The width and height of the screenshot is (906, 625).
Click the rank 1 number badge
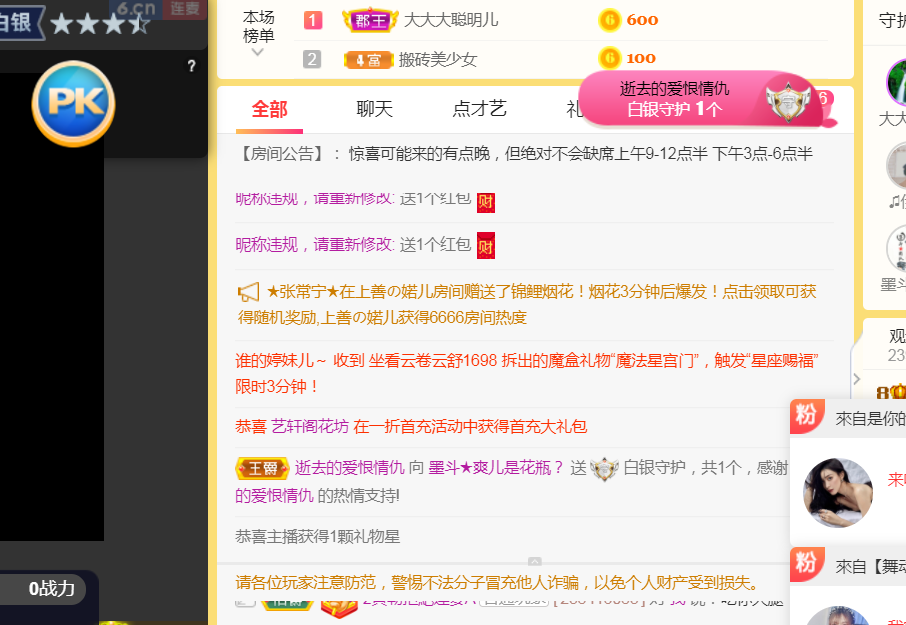pyautogui.click(x=313, y=21)
